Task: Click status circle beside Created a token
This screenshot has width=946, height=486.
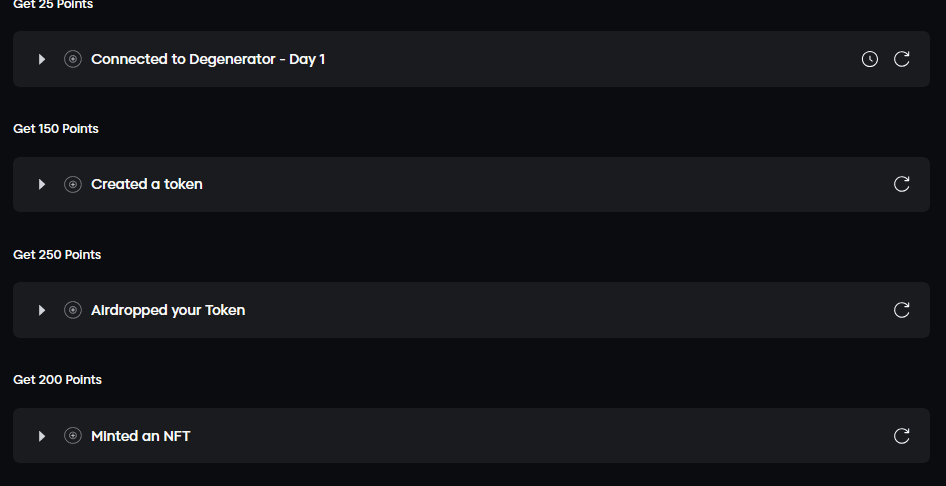Action: pyautogui.click(x=73, y=184)
